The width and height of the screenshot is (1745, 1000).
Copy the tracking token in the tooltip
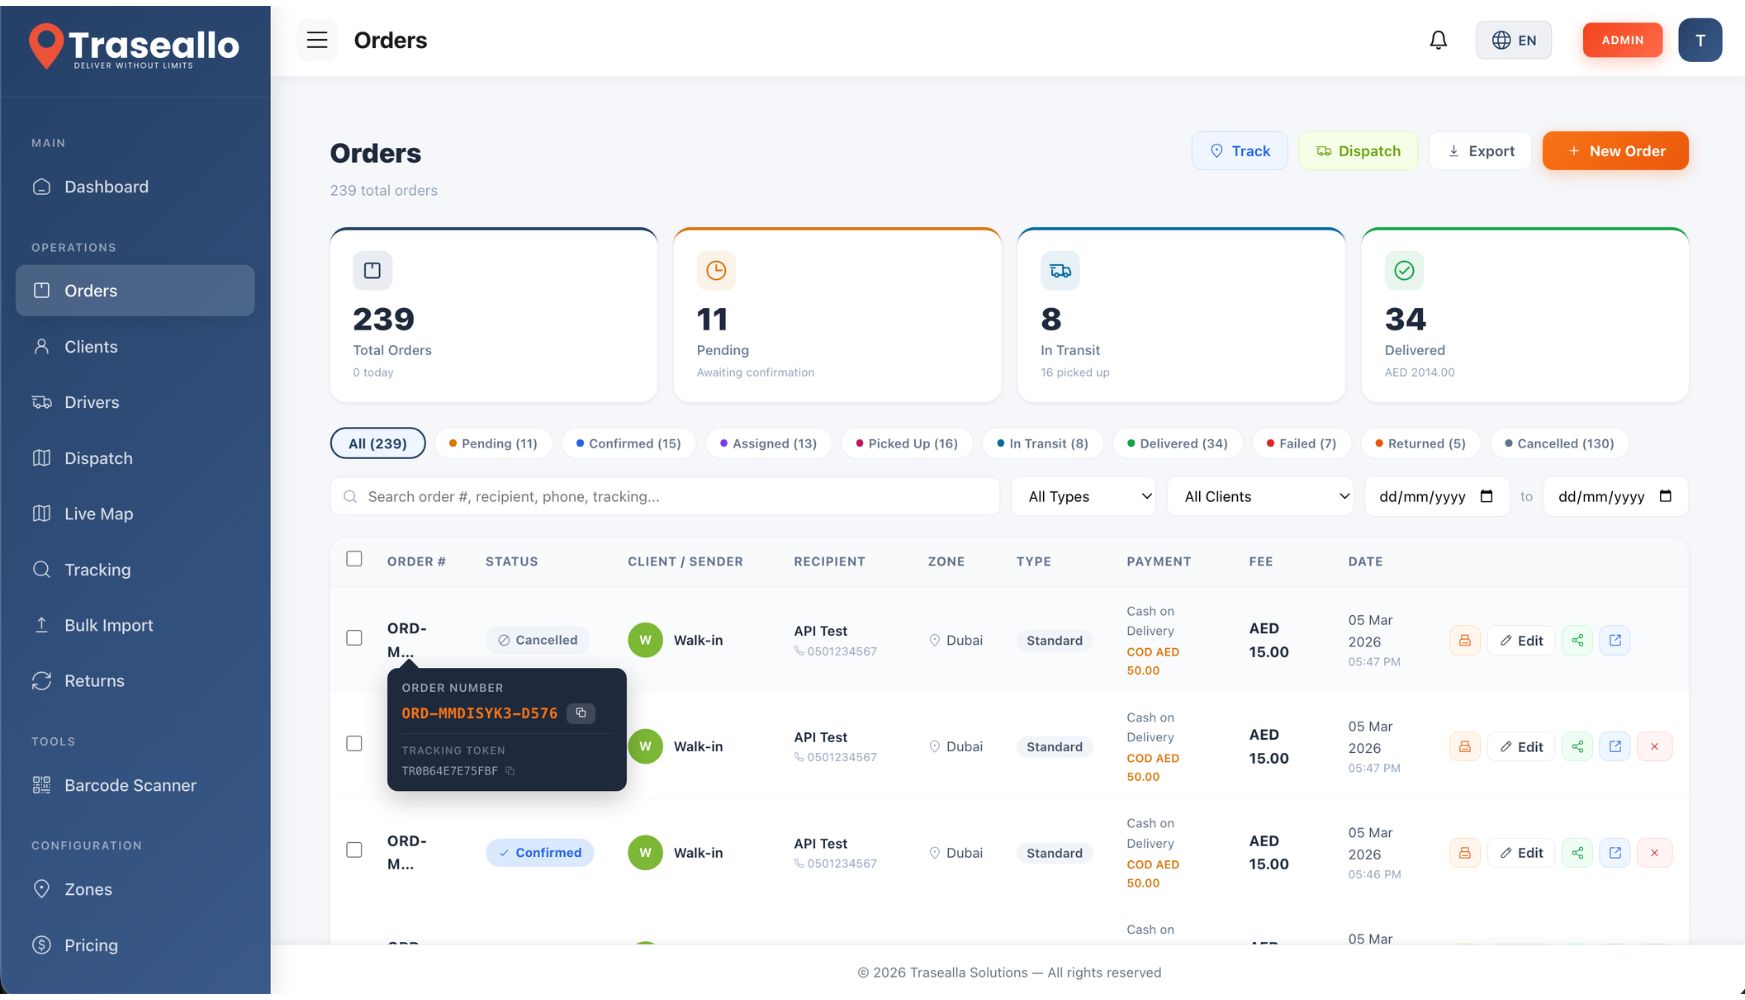[510, 771]
